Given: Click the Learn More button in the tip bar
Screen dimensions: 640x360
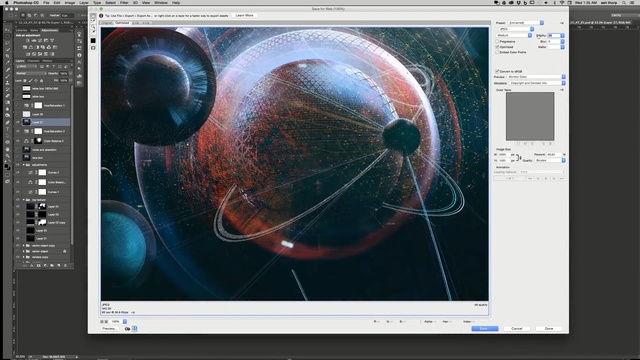Looking at the screenshot, I should (244, 16).
